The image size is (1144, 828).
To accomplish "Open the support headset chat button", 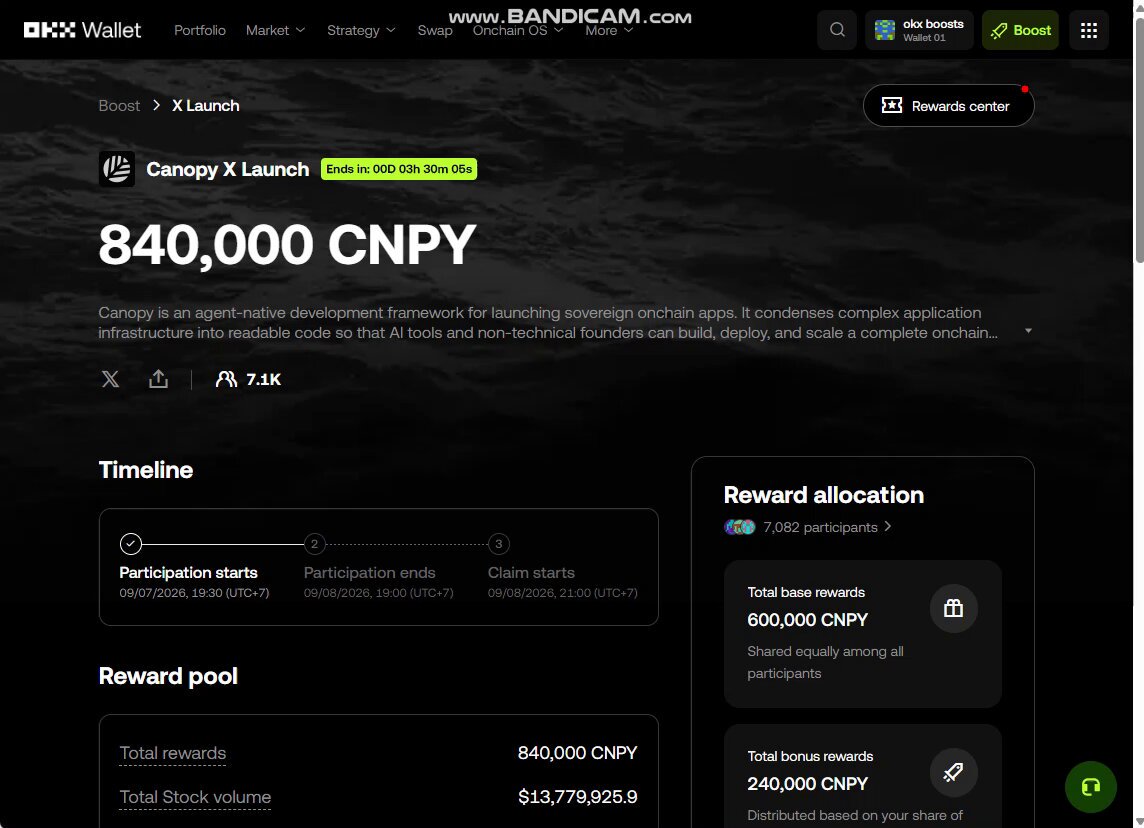I will click(x=1091, y=787).
